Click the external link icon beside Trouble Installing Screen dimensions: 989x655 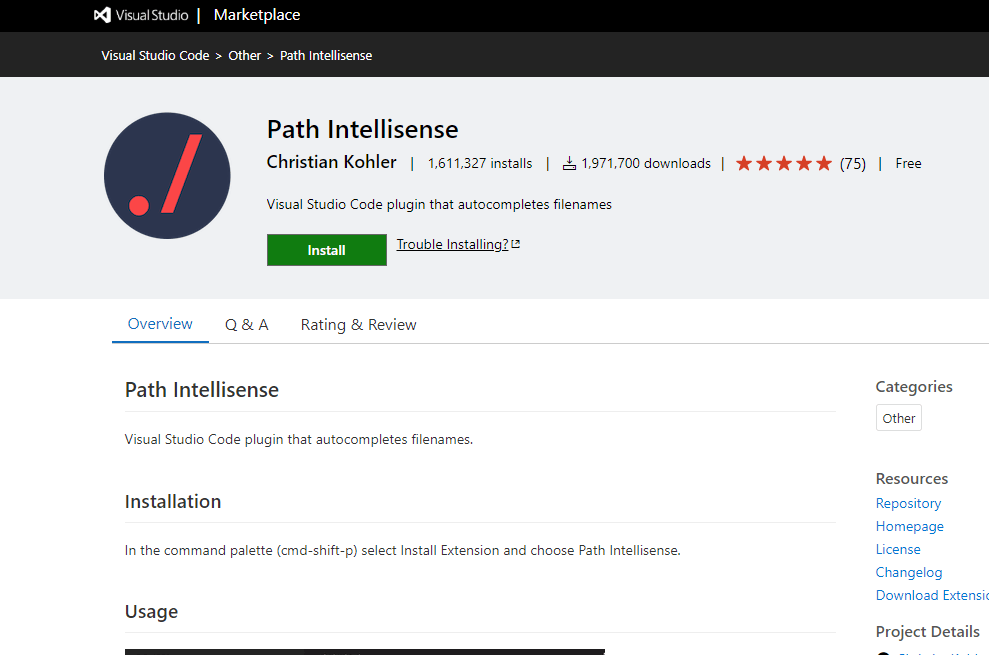pyautogui.click(x=516, y=244)
